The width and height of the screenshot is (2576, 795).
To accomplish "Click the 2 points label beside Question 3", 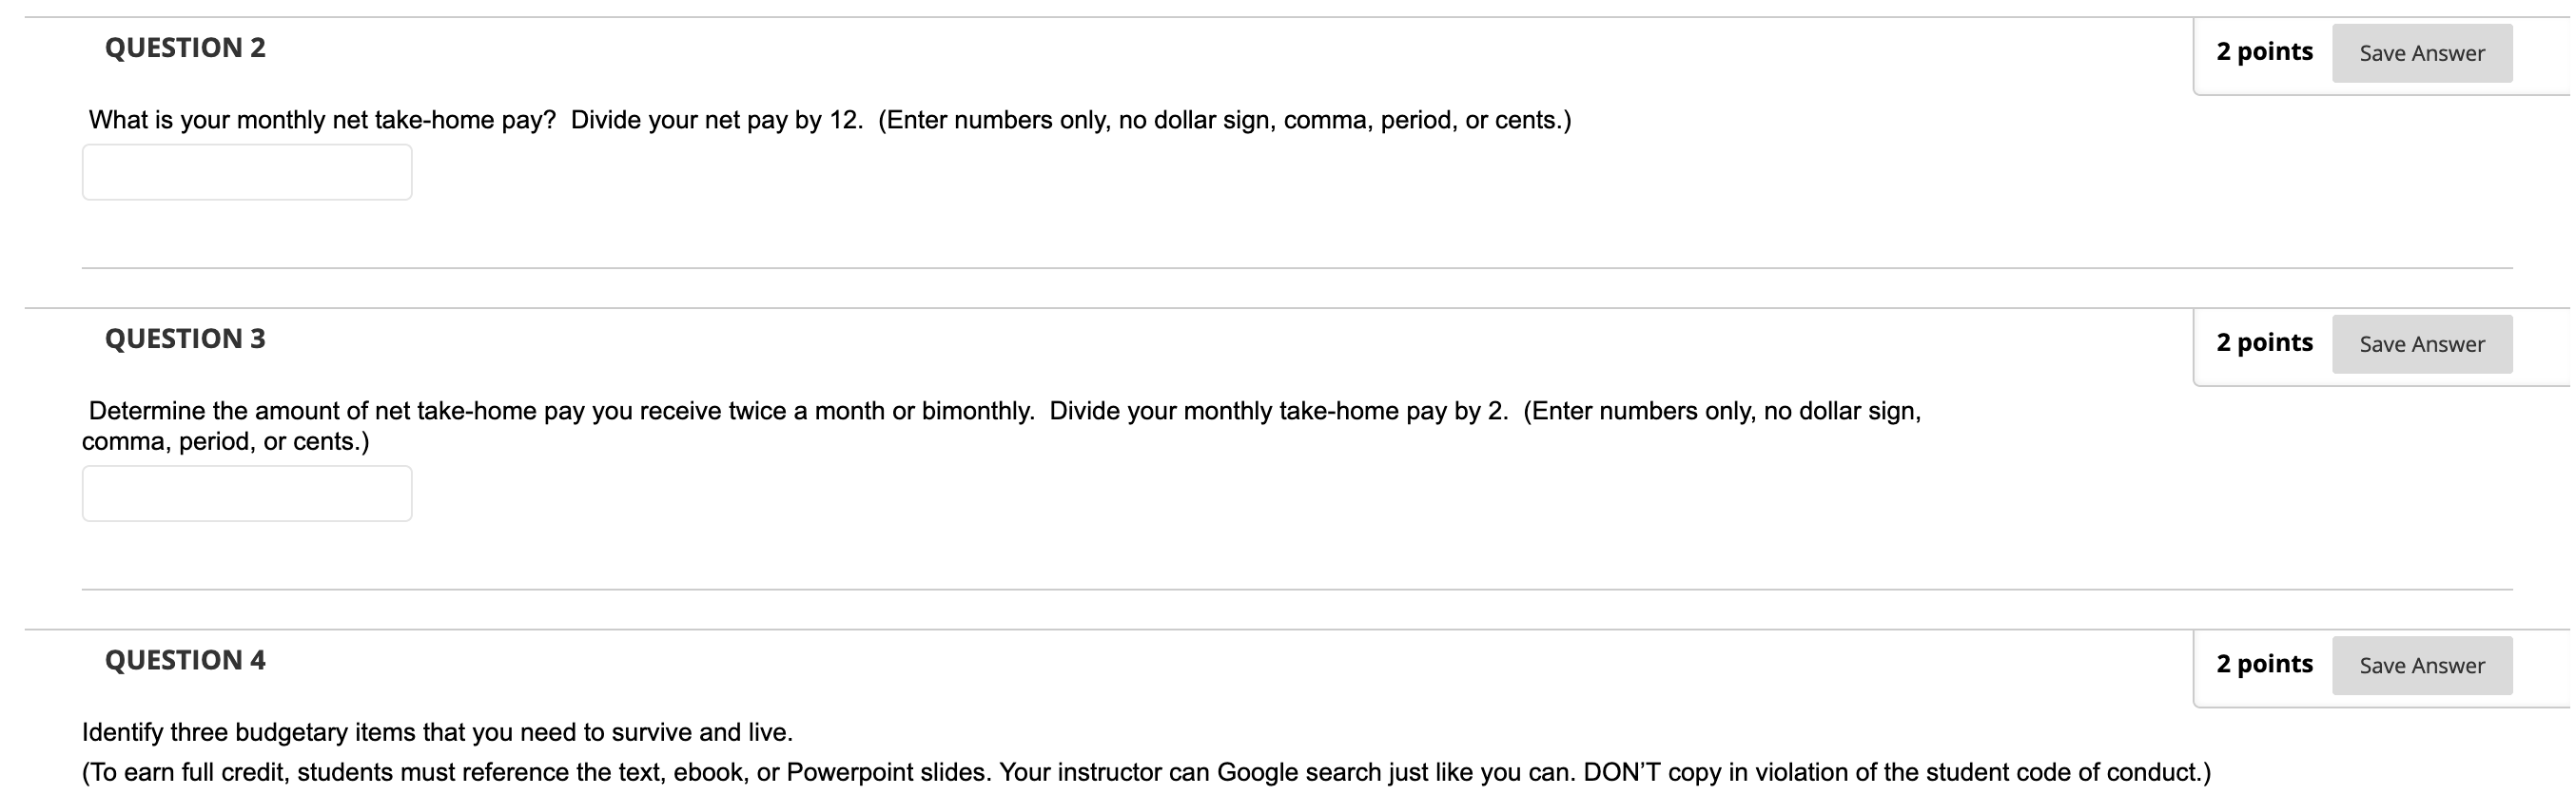I will coord(2264,341).
